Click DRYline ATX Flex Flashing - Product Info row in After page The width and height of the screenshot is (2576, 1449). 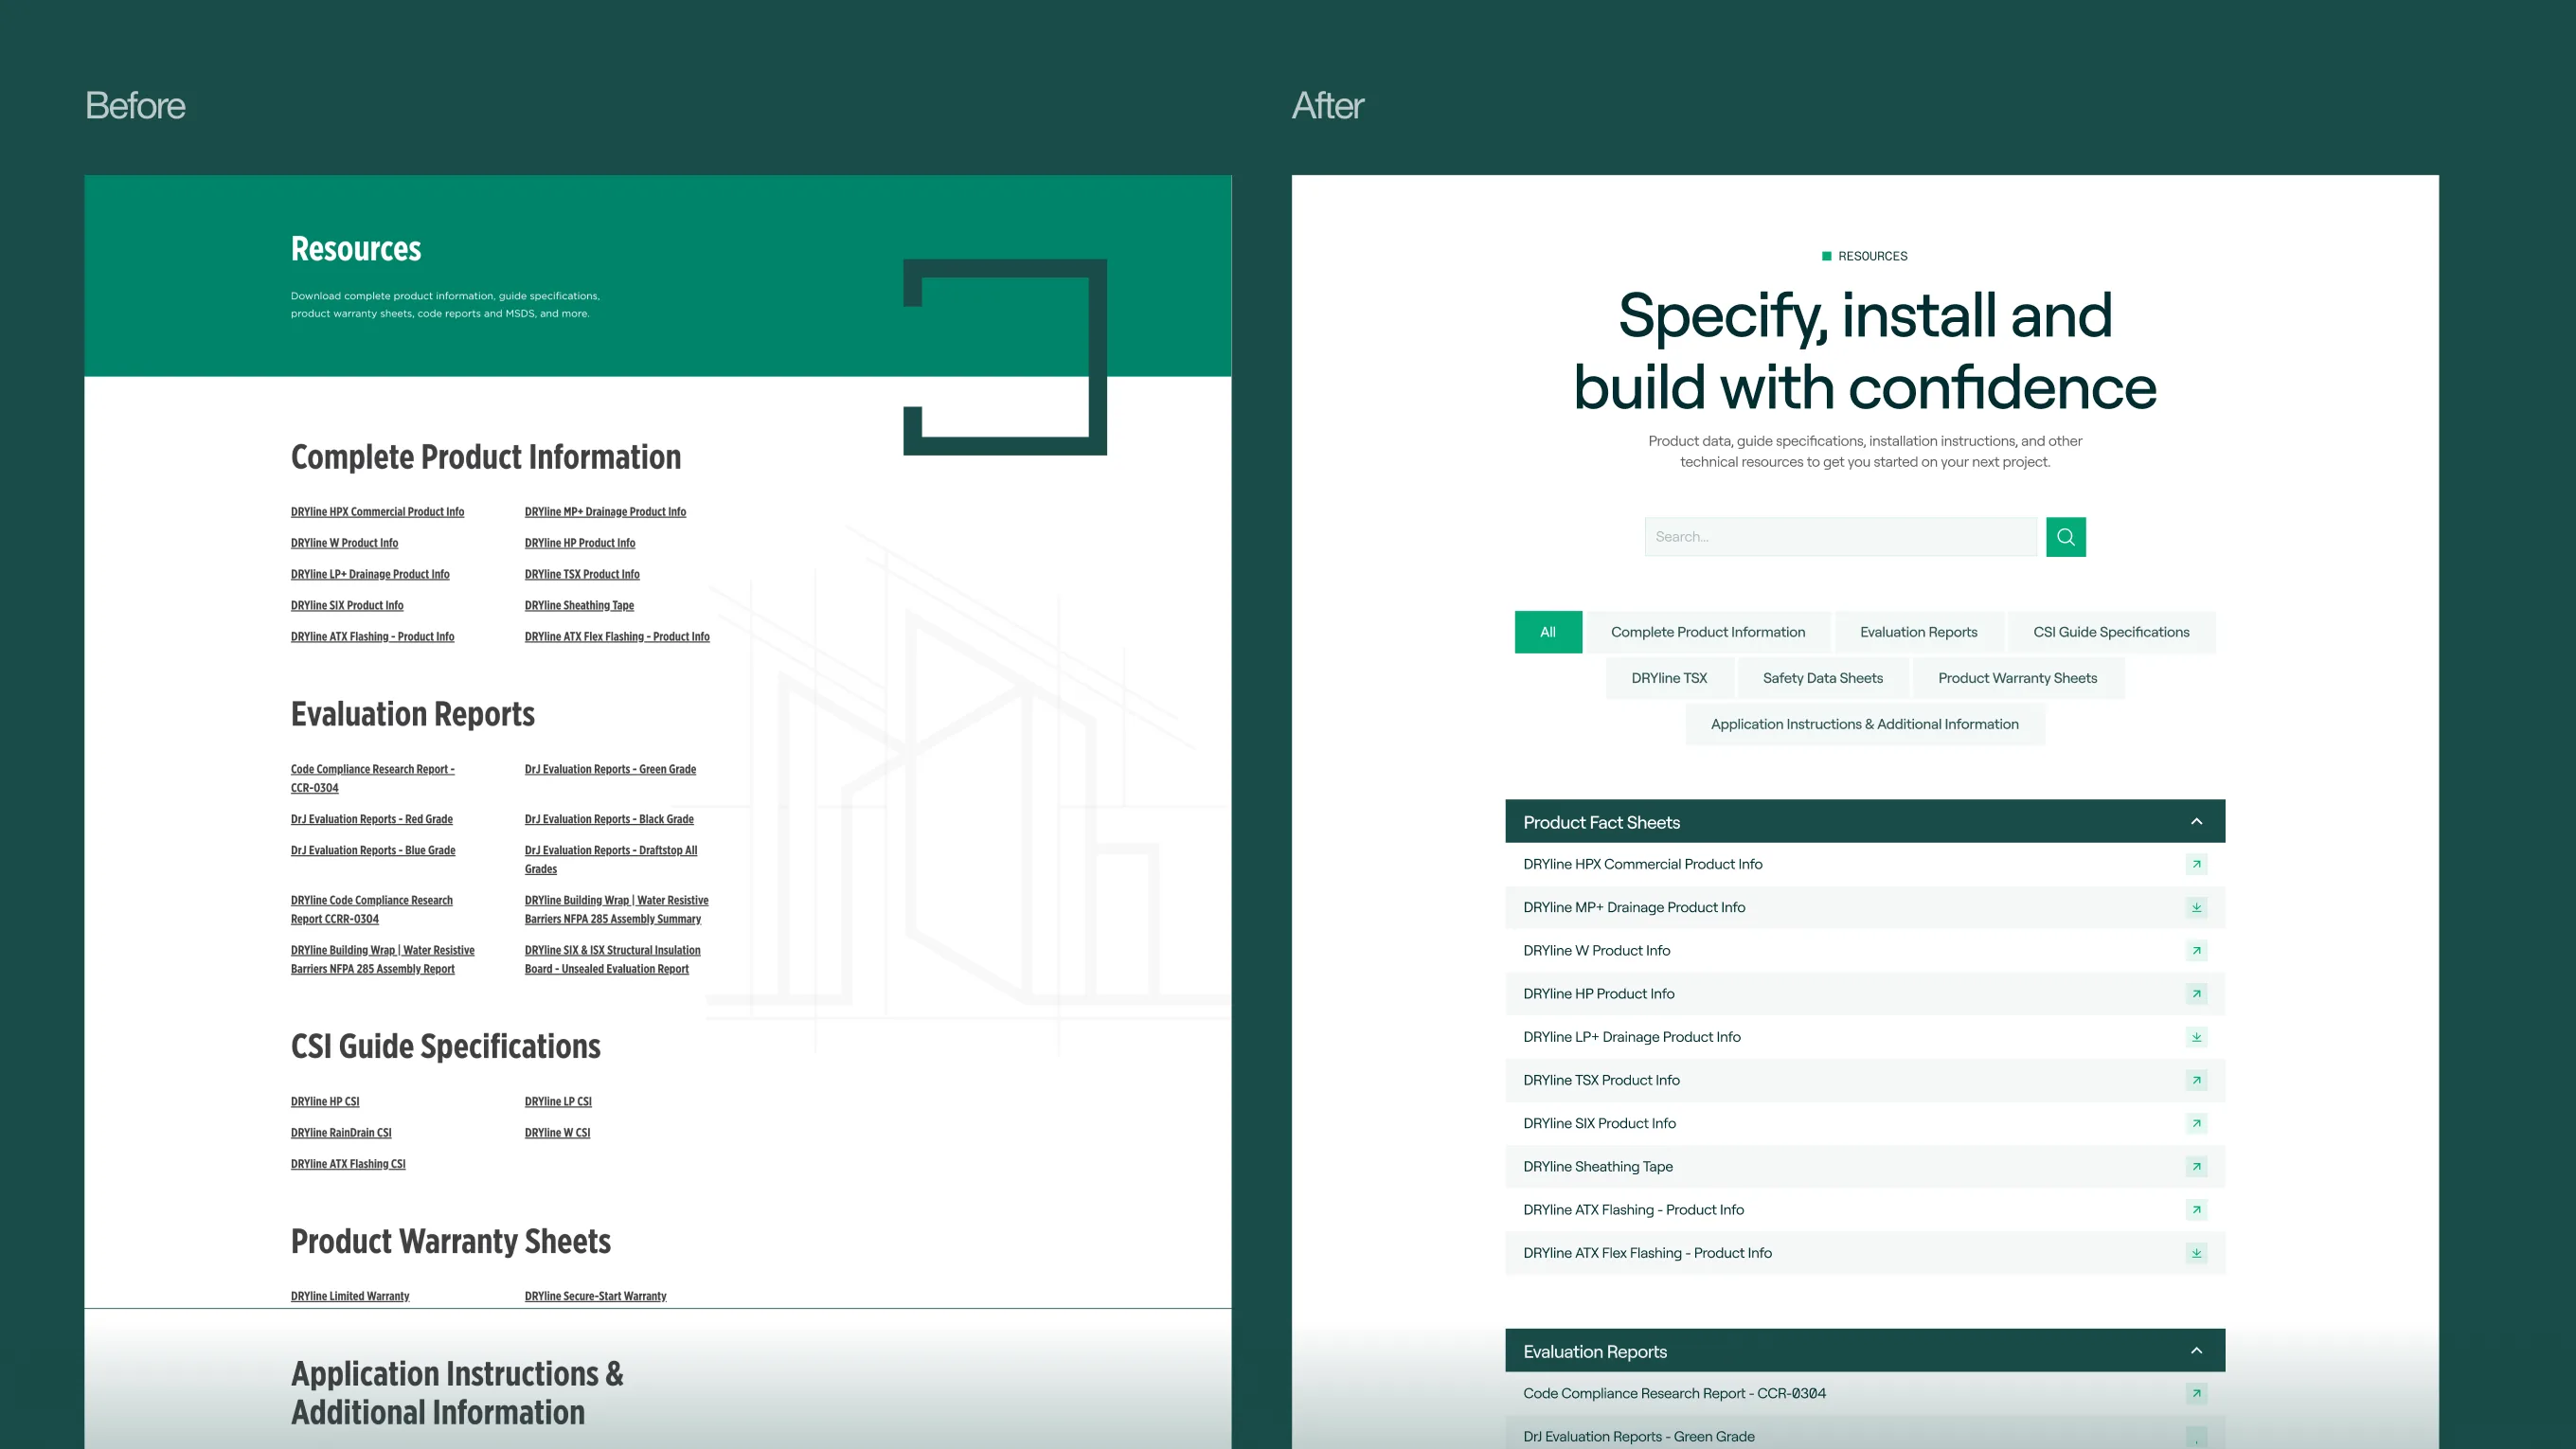1865,1252
